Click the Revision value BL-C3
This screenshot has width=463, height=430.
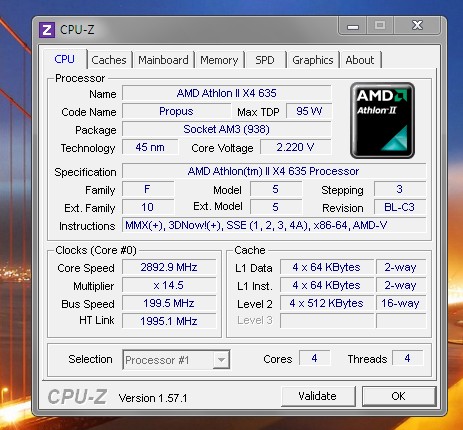click(400, 207)
